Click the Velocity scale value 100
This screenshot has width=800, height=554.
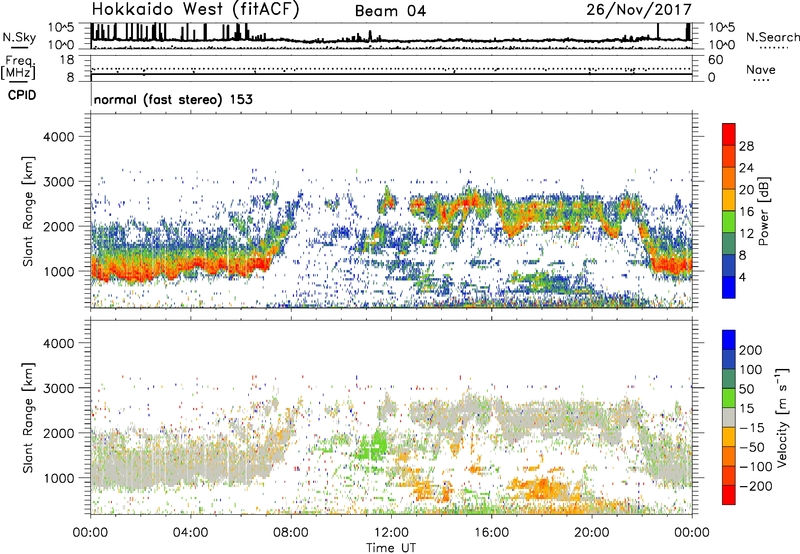point(751,370)
